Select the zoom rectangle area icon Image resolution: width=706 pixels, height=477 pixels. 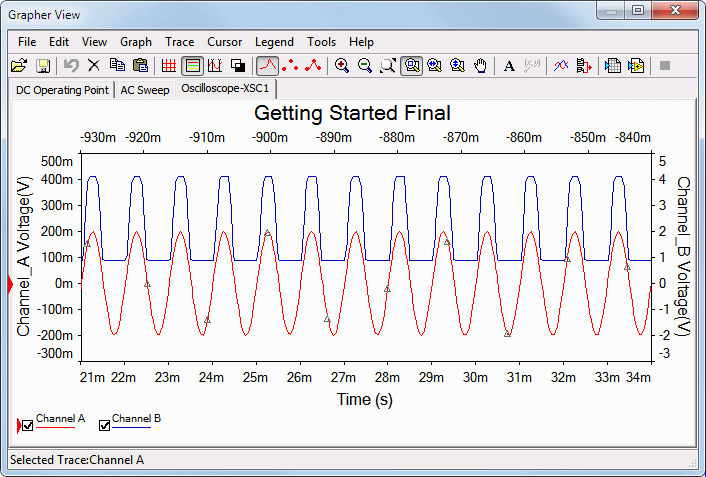(x=412, y=66)
